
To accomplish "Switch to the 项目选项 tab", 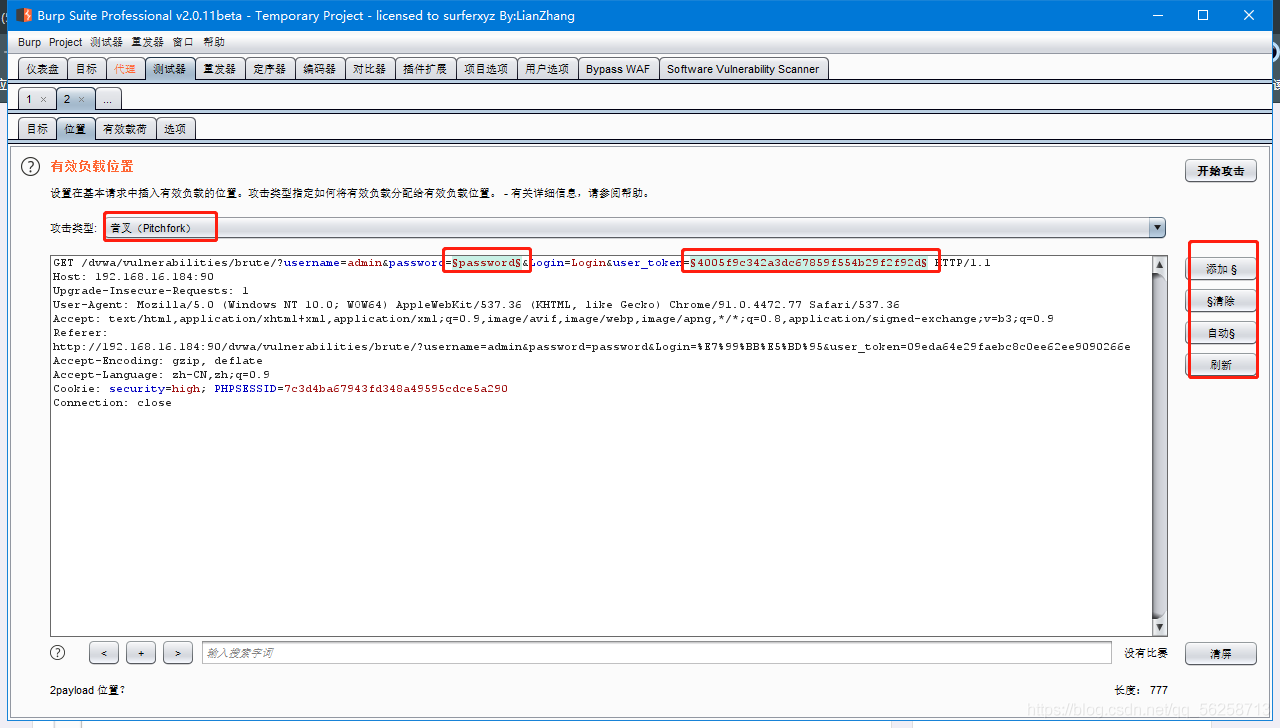I will click(486, 69).
